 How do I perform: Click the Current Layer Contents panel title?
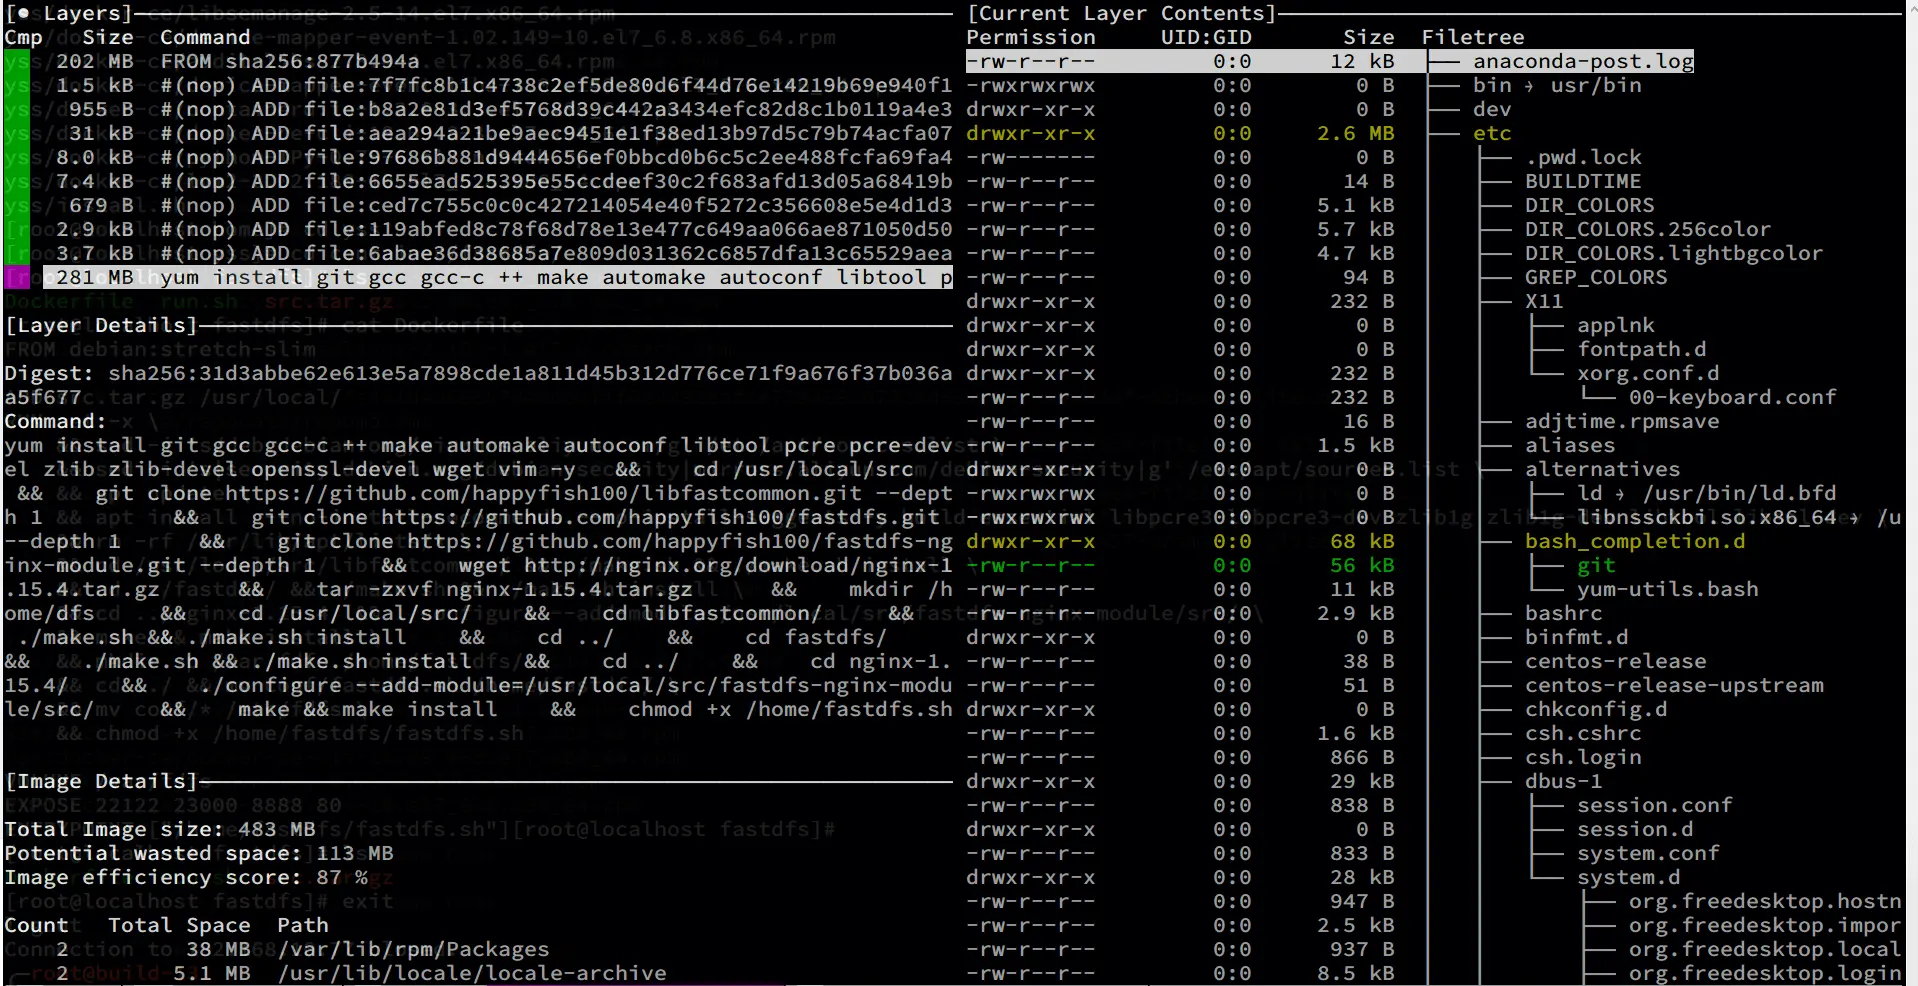[1122, 13]
